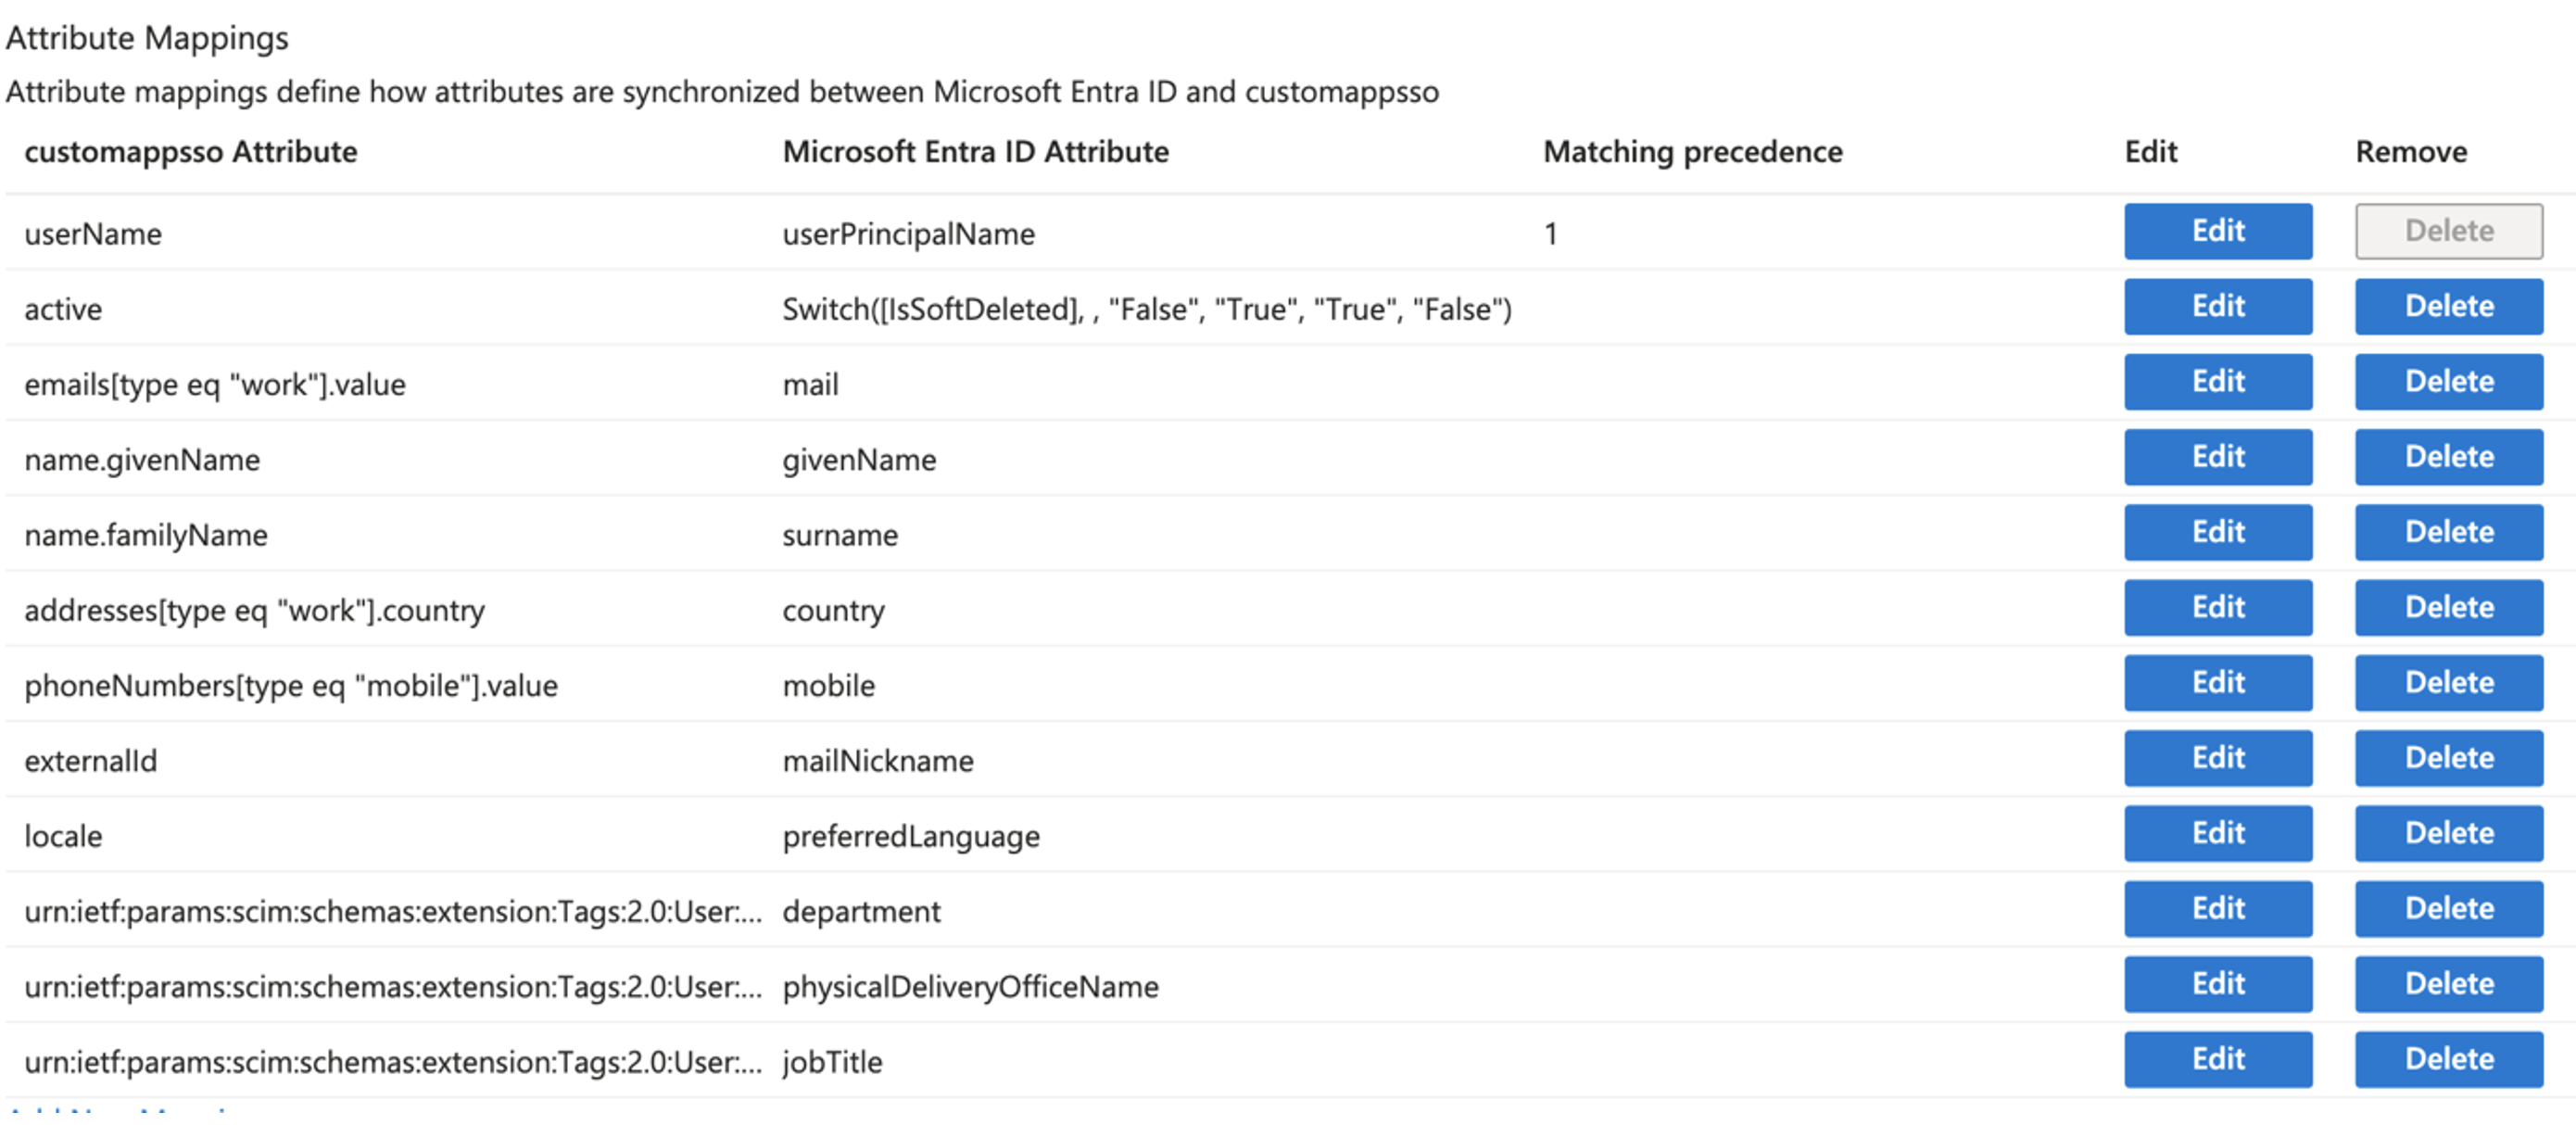Edit the emails work value mapping
This screenshot has height=1125, width=2576.
[x=2218, y=381]
